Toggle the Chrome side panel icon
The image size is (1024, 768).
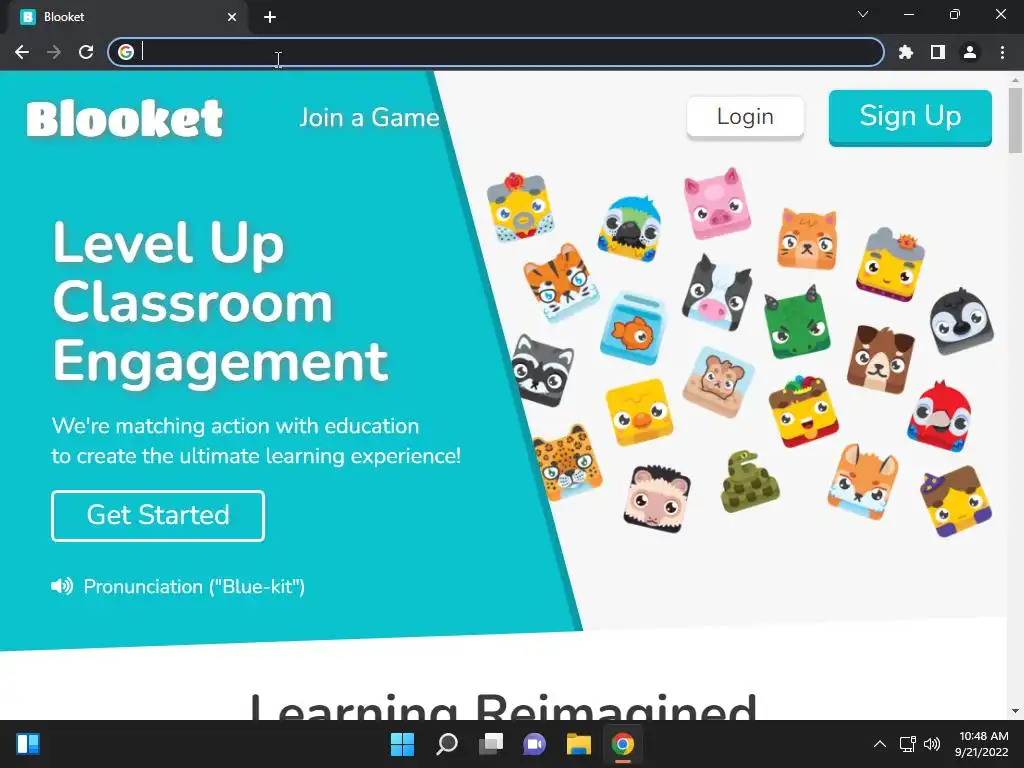click(x=938, y=52)
